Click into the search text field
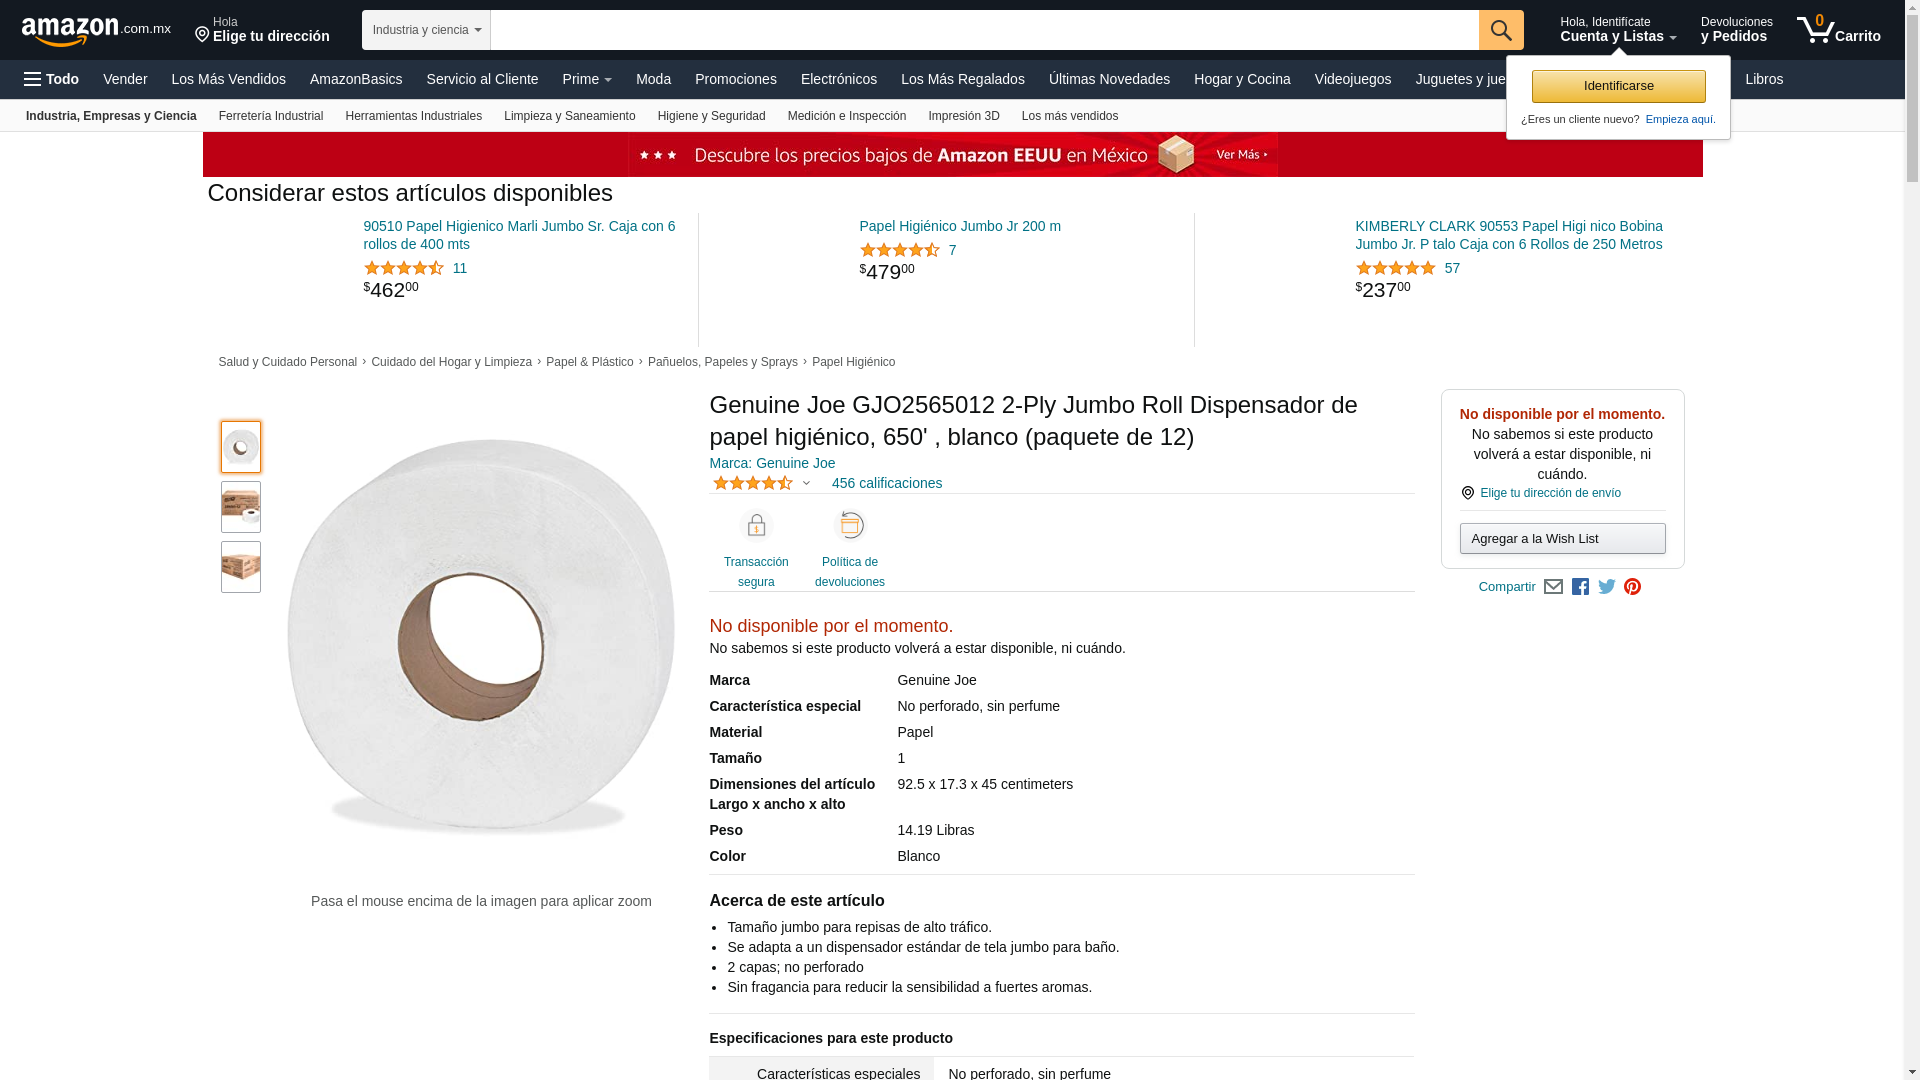Image resolution: width=1920 pixels, height=1080 pixels. [x=984, y=30]
